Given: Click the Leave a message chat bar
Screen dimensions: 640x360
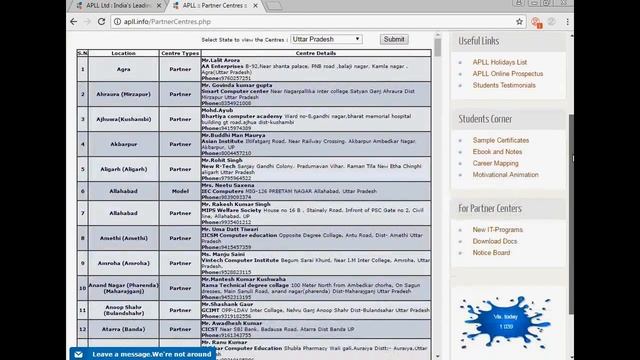Looking at the screenshot, I should (143, 353).
